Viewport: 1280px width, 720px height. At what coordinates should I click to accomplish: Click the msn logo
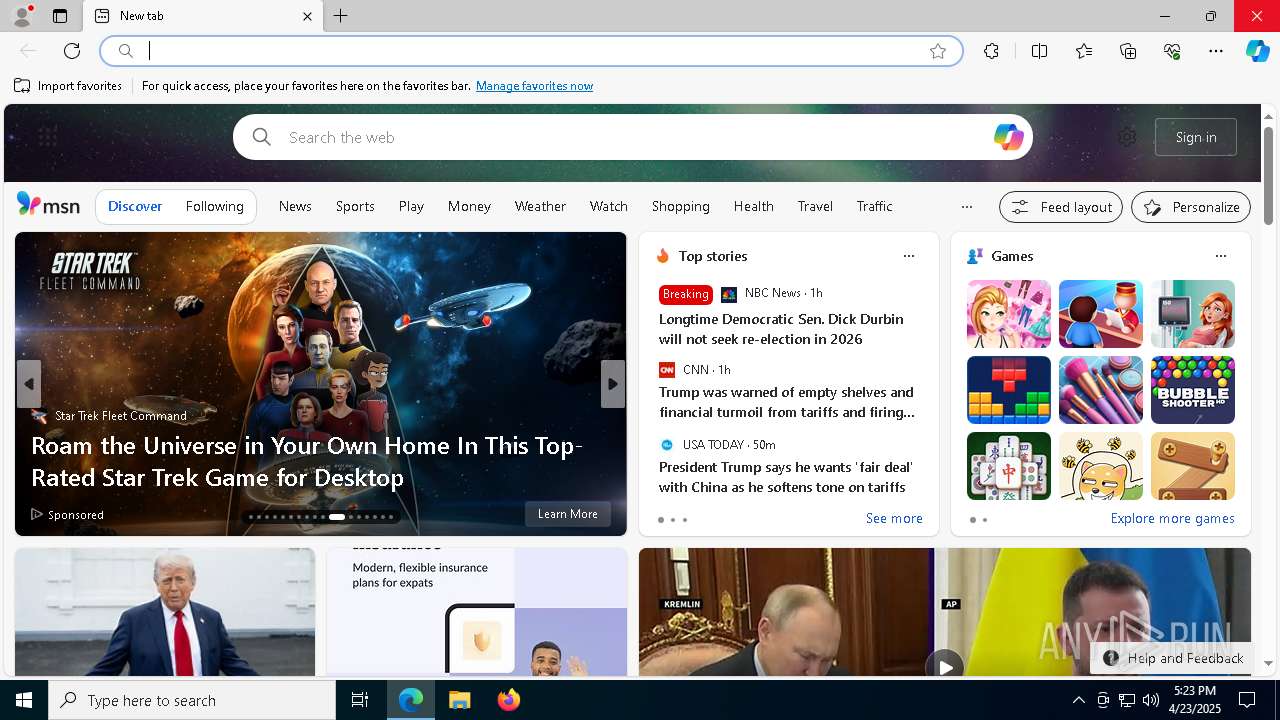pos(48,205)
